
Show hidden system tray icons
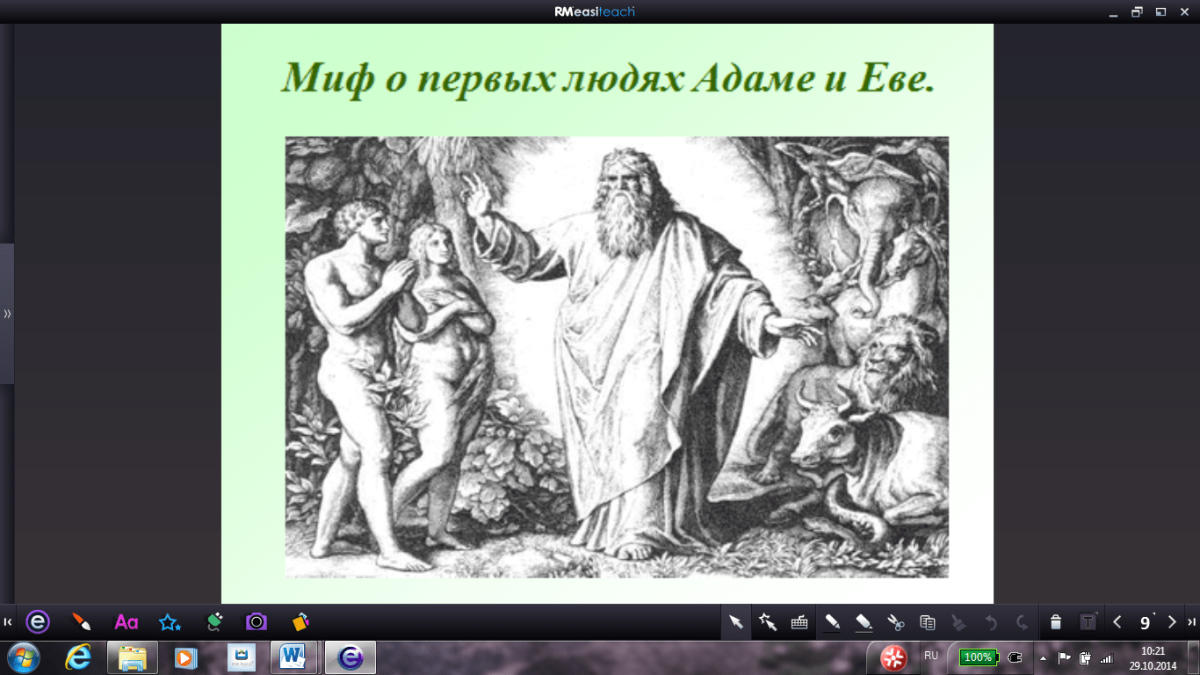coord(1043,658)
